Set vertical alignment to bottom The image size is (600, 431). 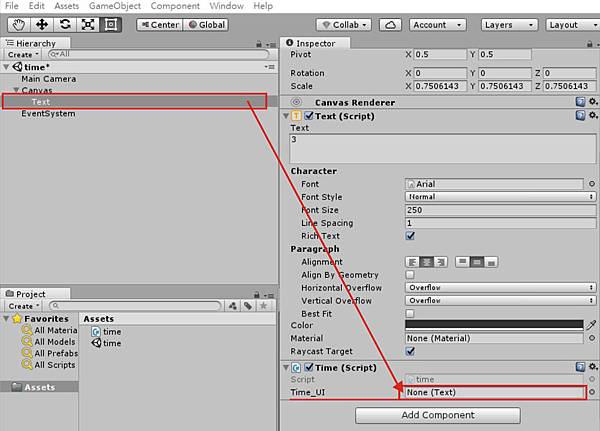pos(491,262)
